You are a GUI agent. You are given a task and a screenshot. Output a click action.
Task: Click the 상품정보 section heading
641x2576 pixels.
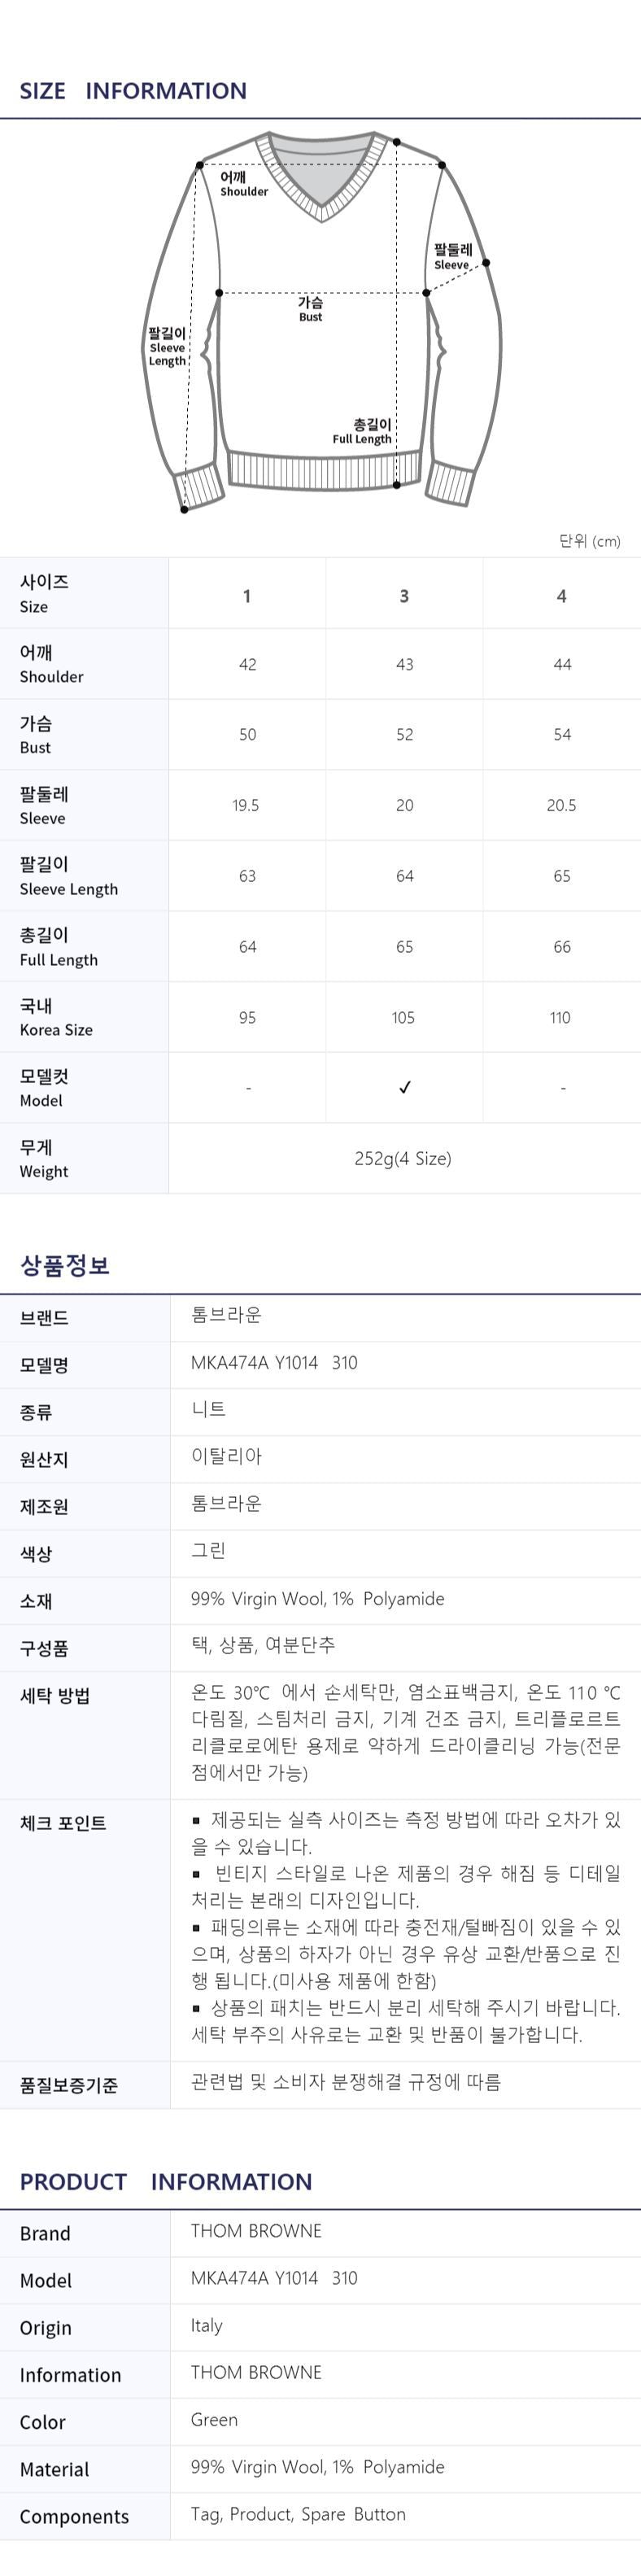click(65, 1266)
